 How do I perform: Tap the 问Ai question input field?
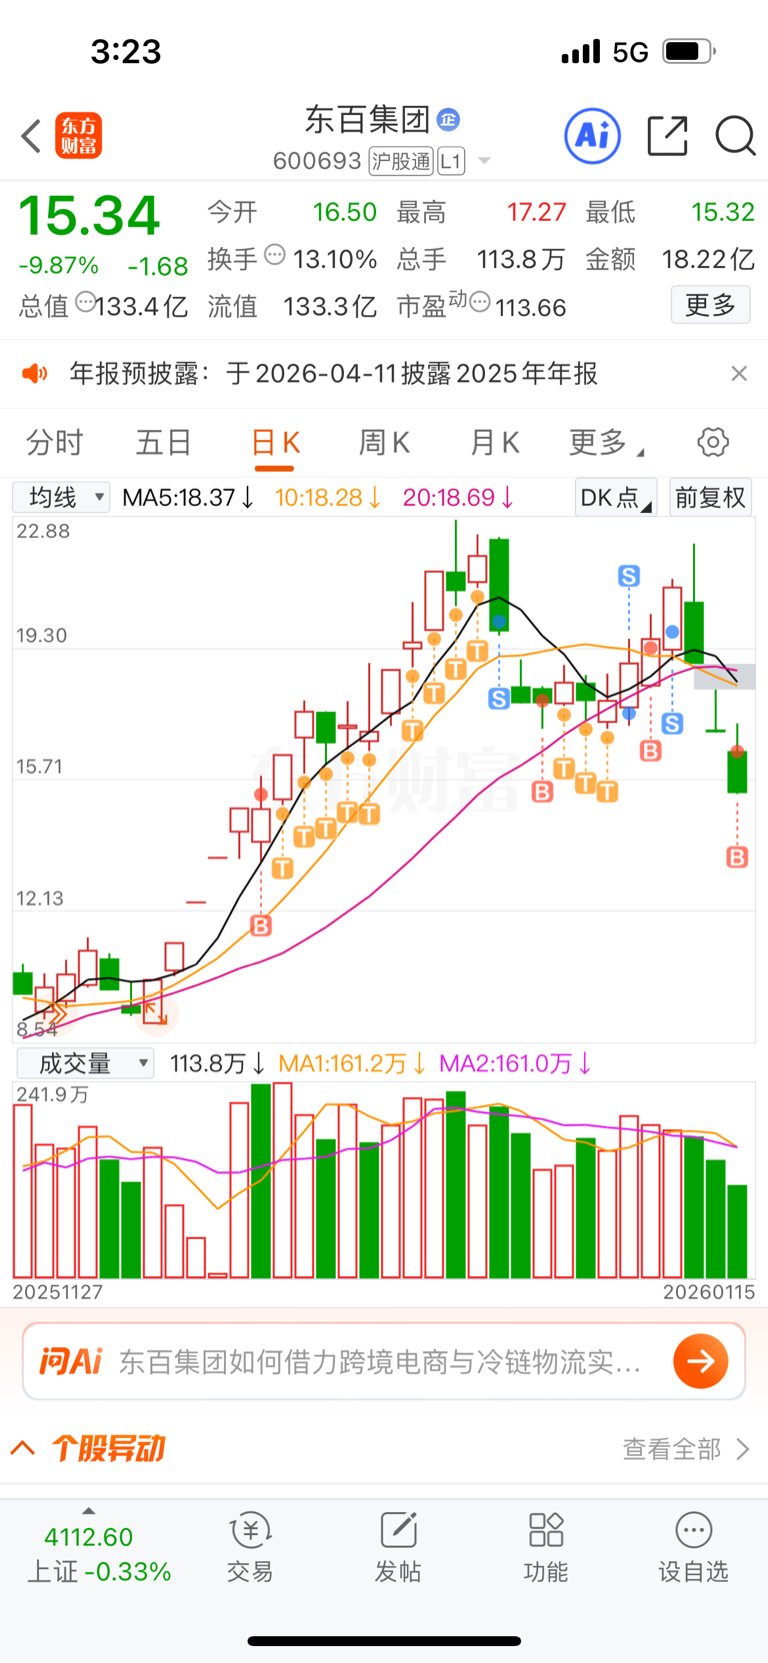tap(380, 1362)
